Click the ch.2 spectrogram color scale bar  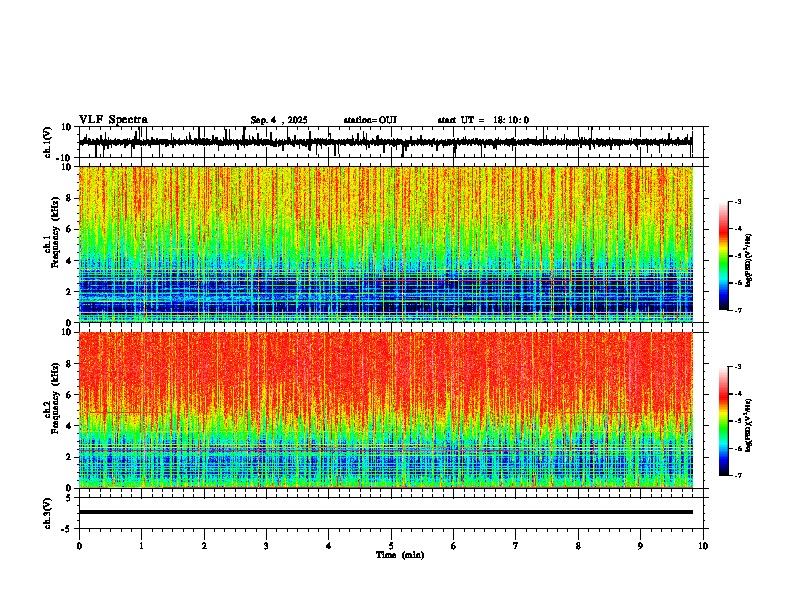[x=723, y=421]
